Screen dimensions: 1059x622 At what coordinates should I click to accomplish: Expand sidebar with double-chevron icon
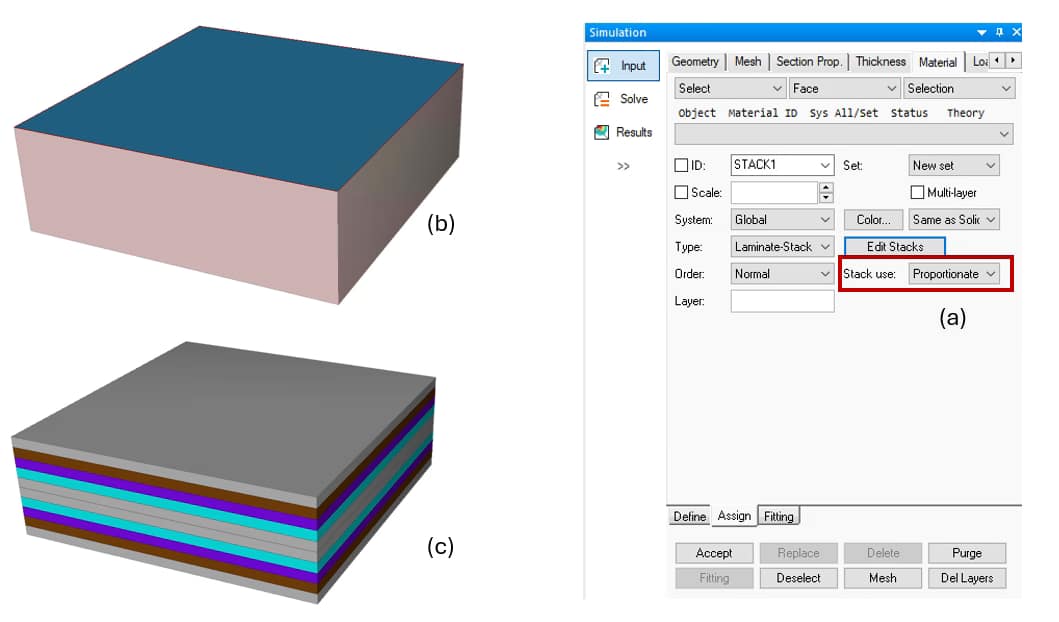[623, 166]
